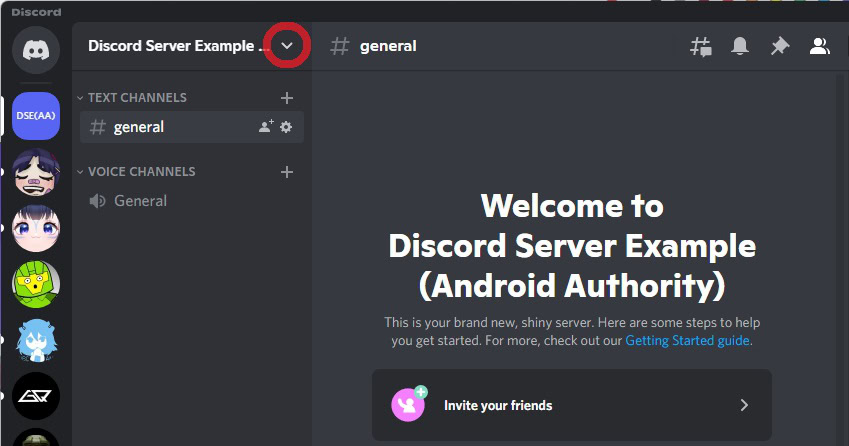Open notification settings bell icon
The width and height of the screenshot is (849, 446).
point(740,46)
